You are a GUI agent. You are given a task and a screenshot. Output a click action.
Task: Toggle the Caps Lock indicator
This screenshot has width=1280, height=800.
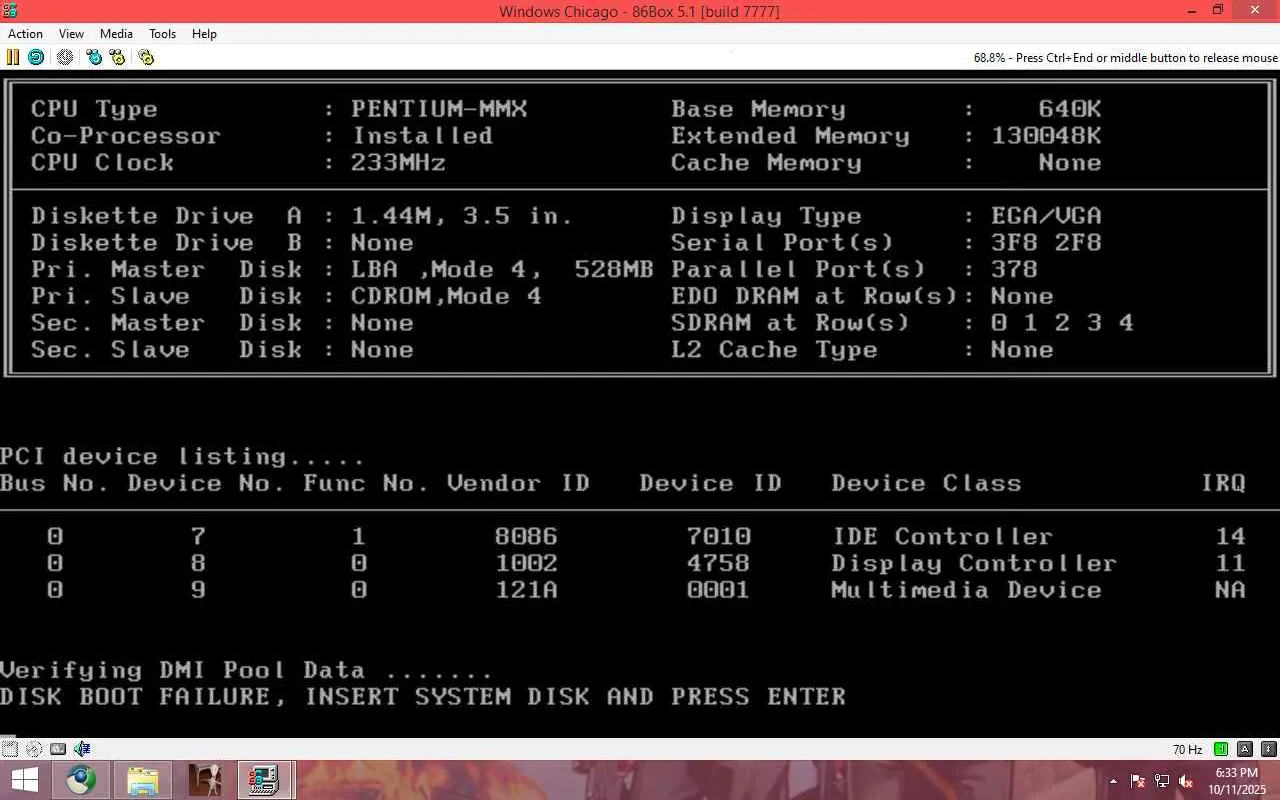tap(1245, 749)
